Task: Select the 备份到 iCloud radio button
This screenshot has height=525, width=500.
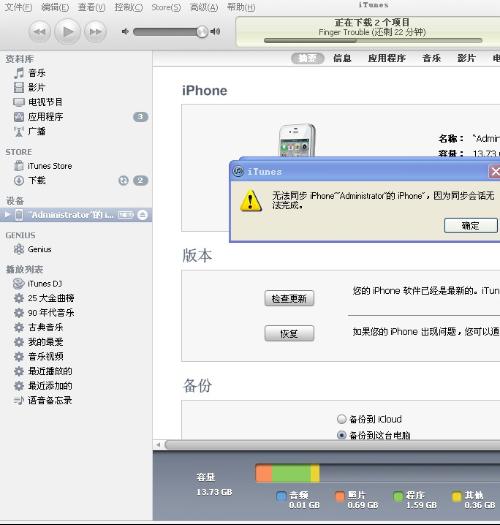Action: point(341,419)
